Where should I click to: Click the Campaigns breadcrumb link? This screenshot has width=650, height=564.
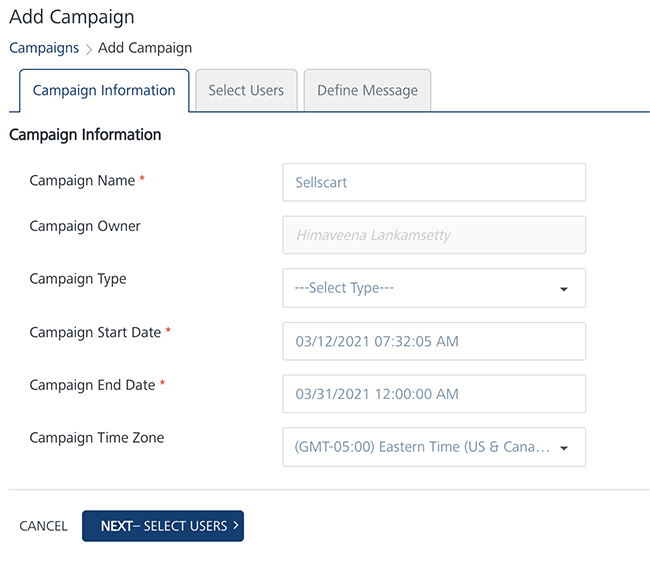(x=44, y=48)
